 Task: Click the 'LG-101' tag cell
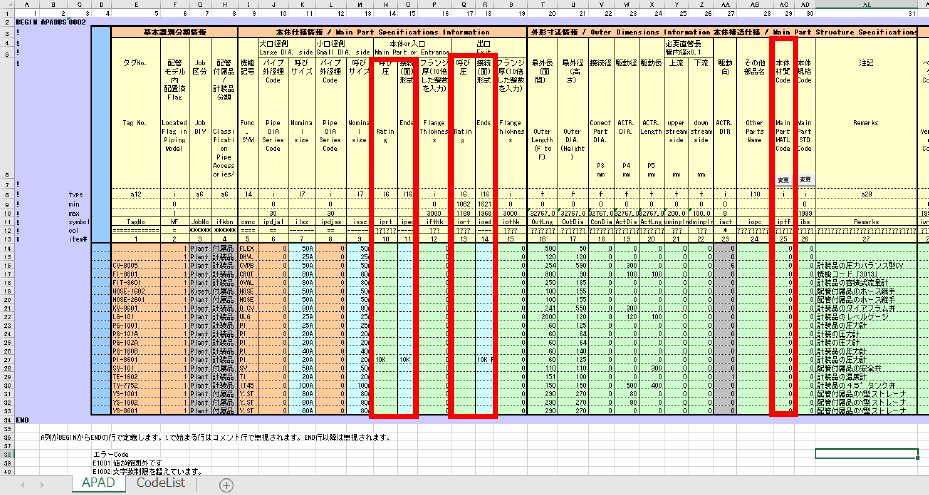tap(136, 317)
